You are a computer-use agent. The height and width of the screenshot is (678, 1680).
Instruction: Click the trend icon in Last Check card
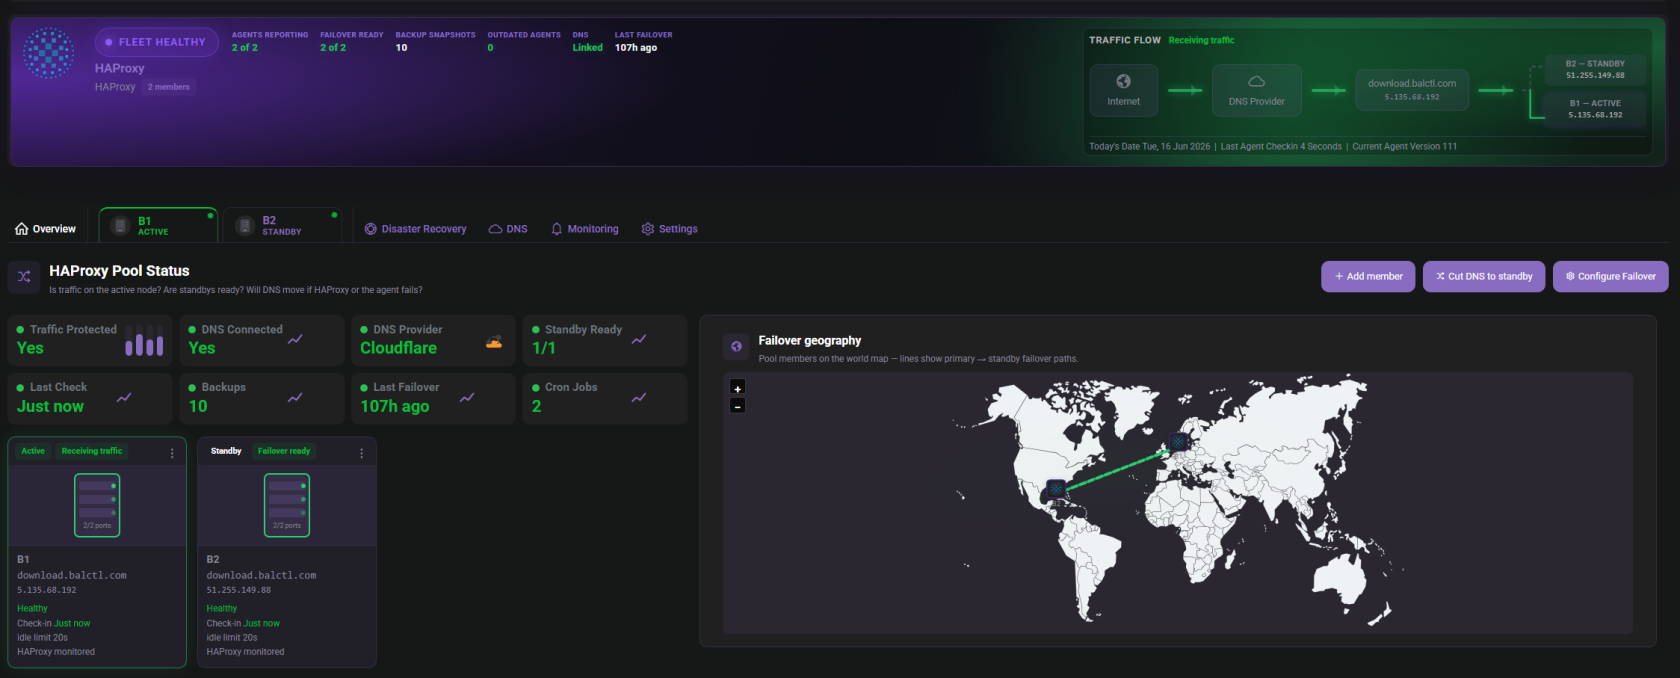pos(124,398)
